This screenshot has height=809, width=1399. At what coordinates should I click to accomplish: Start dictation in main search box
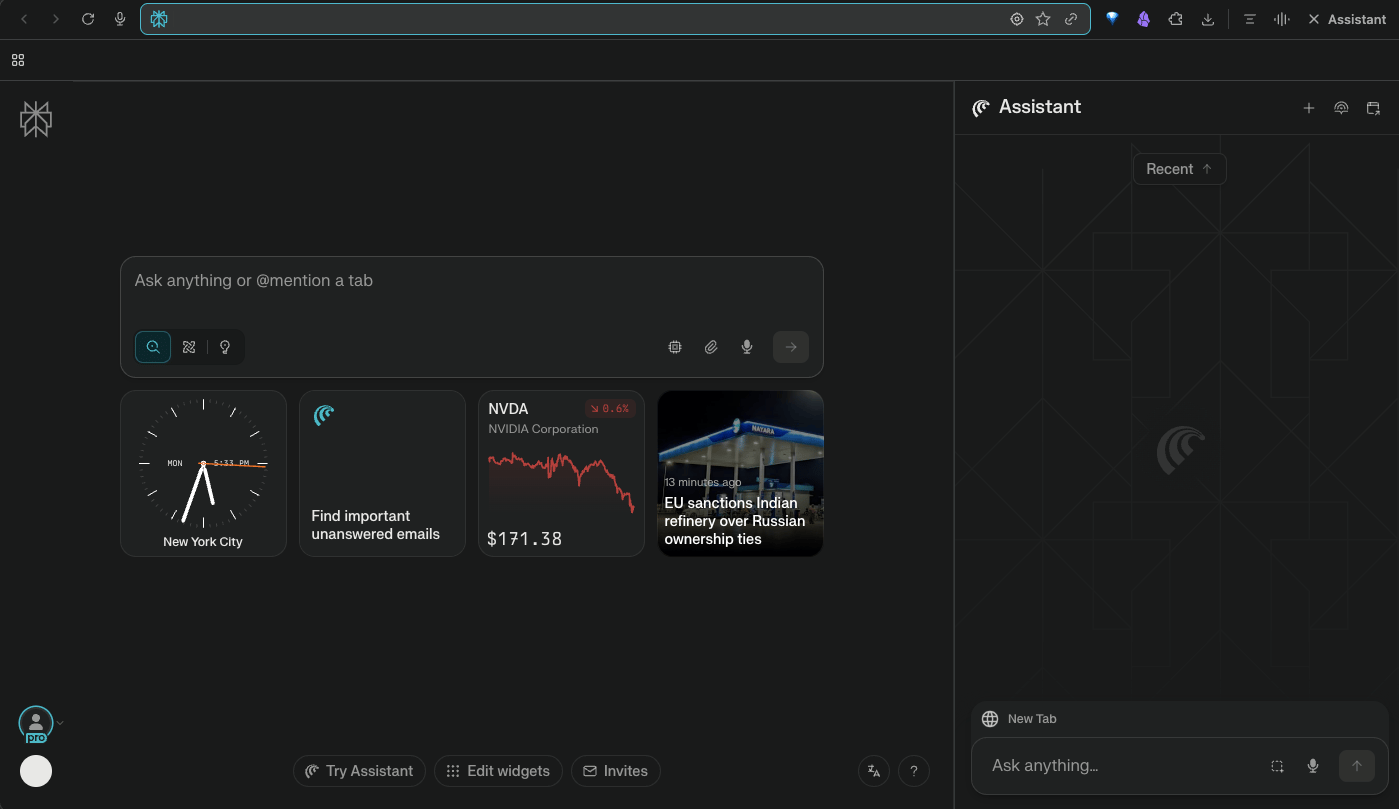(747, 347)
